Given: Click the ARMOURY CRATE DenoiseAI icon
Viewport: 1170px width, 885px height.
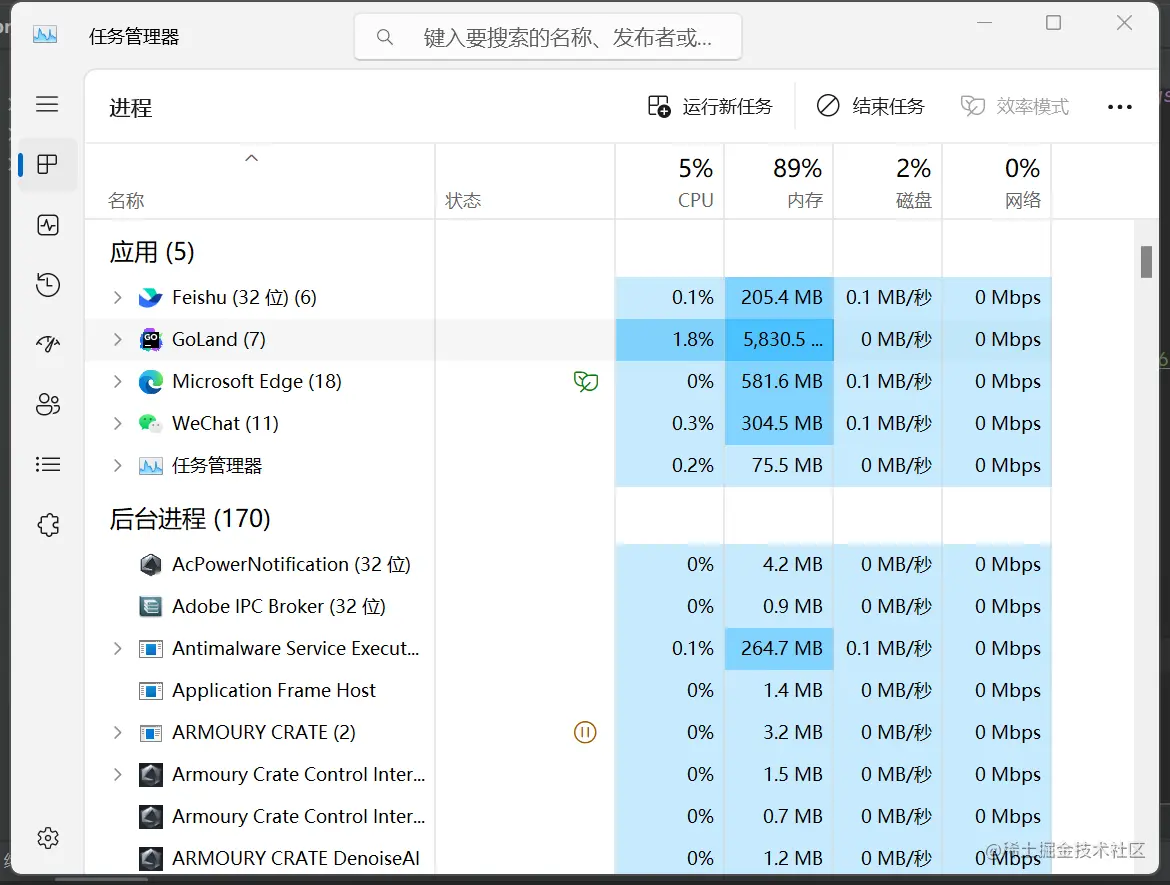Looking at the screenshot, I should coord(151,858).
